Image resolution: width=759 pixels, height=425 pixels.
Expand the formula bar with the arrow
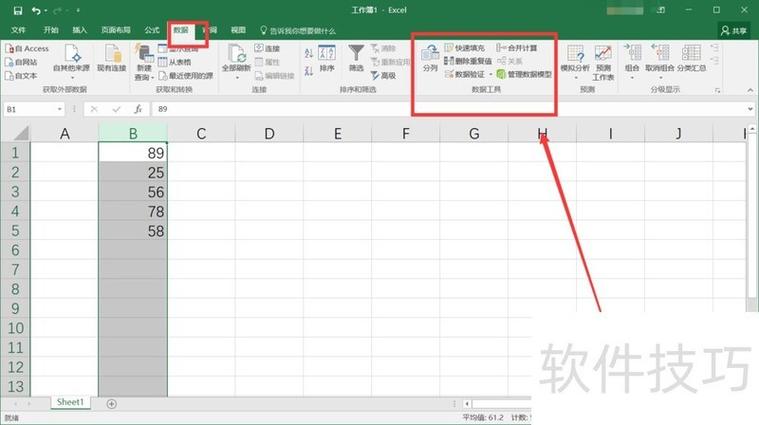point(750,109)
